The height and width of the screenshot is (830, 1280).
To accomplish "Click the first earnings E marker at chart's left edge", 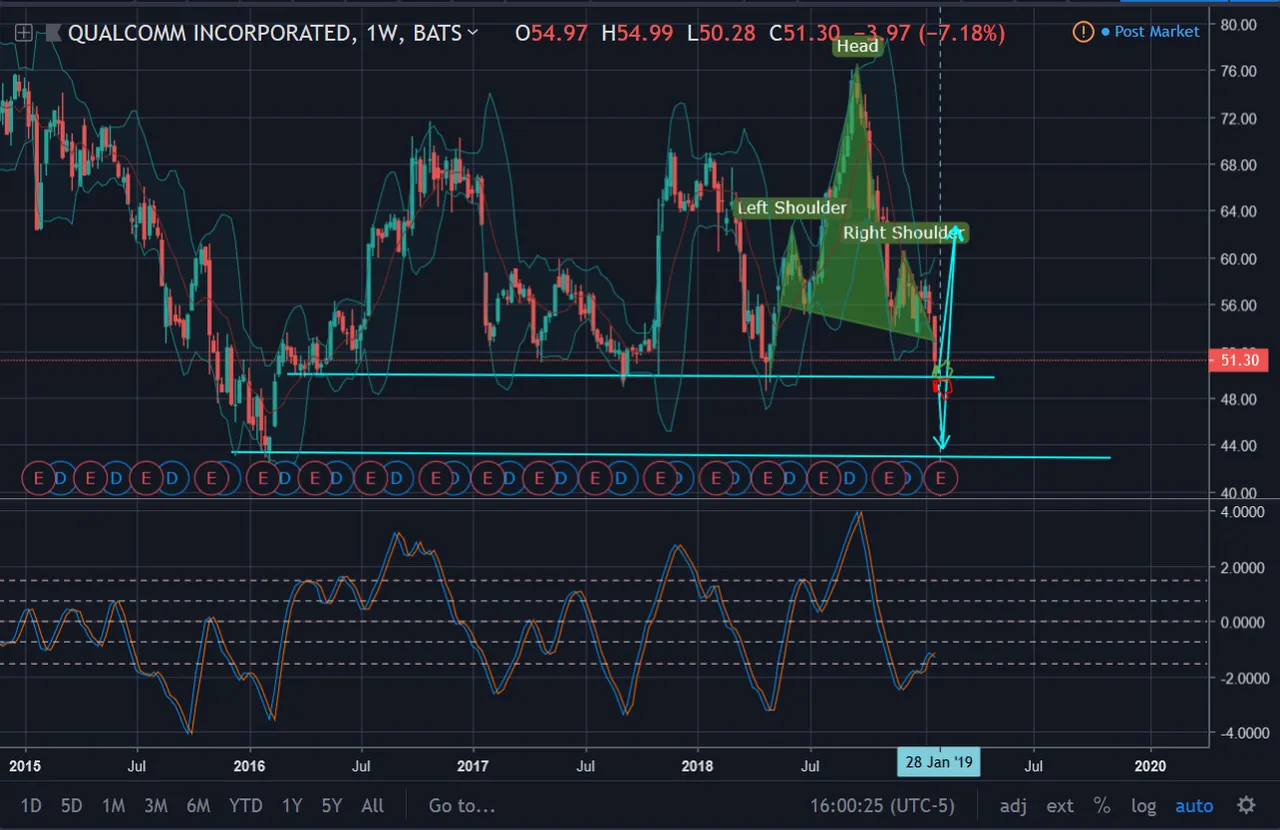I will [39, 479].
